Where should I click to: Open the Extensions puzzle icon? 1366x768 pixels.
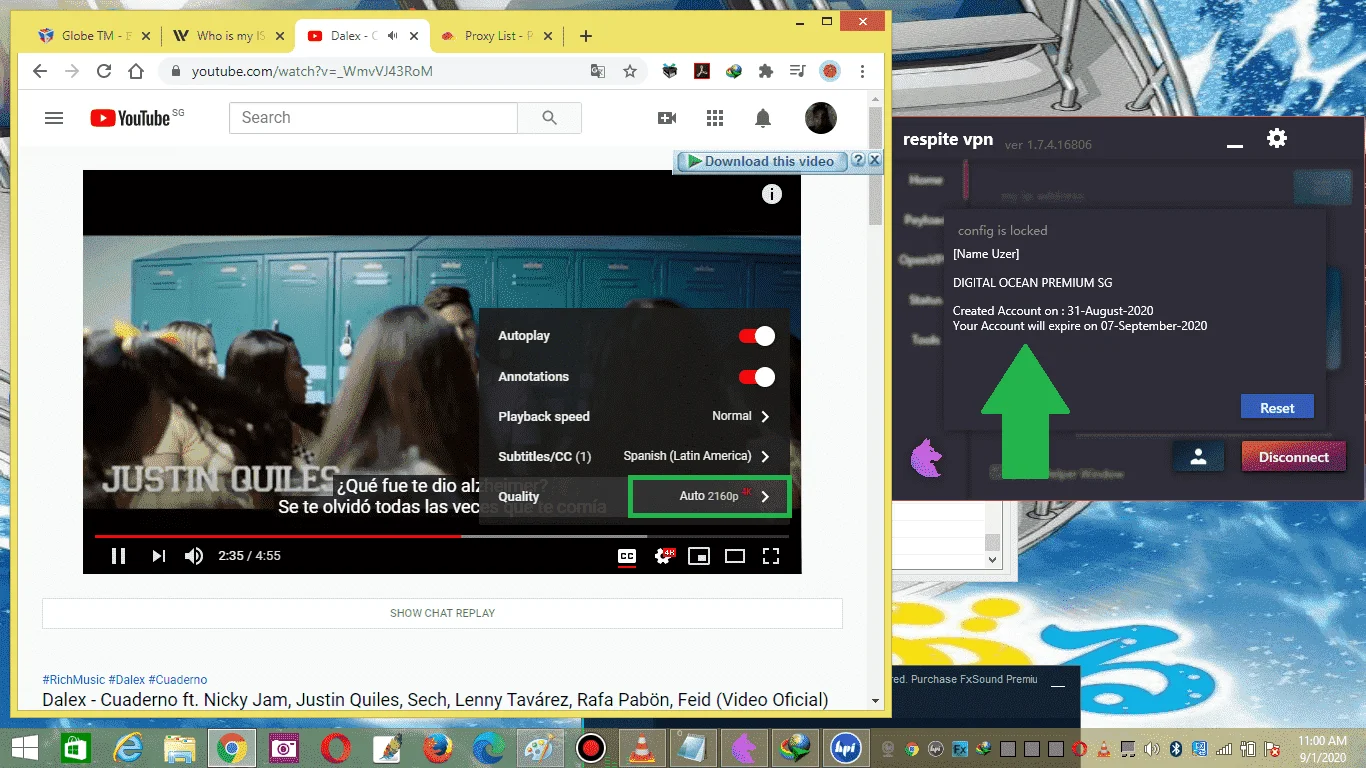tap(766, 71)
